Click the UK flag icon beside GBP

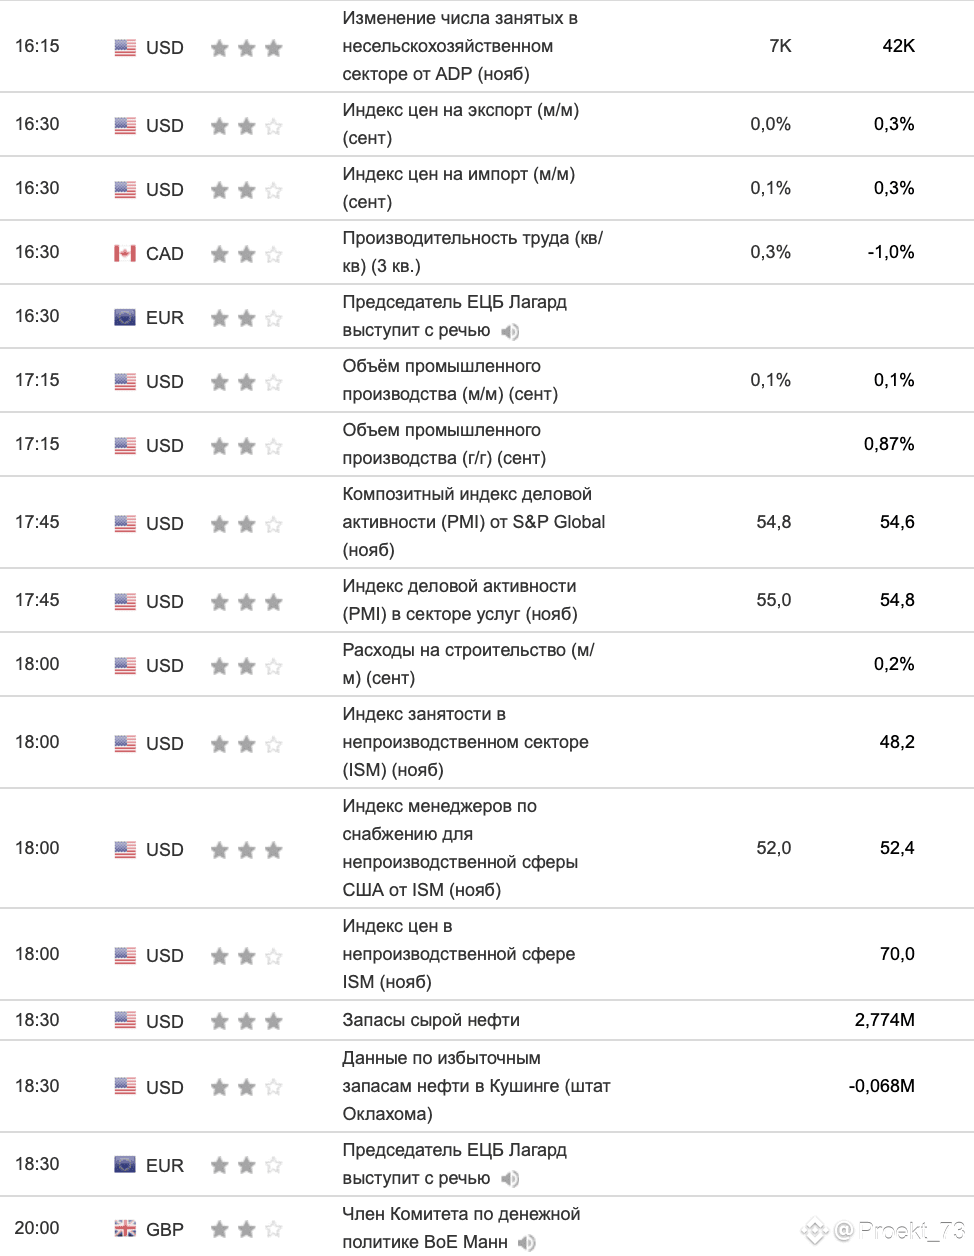pos(125,1229)
